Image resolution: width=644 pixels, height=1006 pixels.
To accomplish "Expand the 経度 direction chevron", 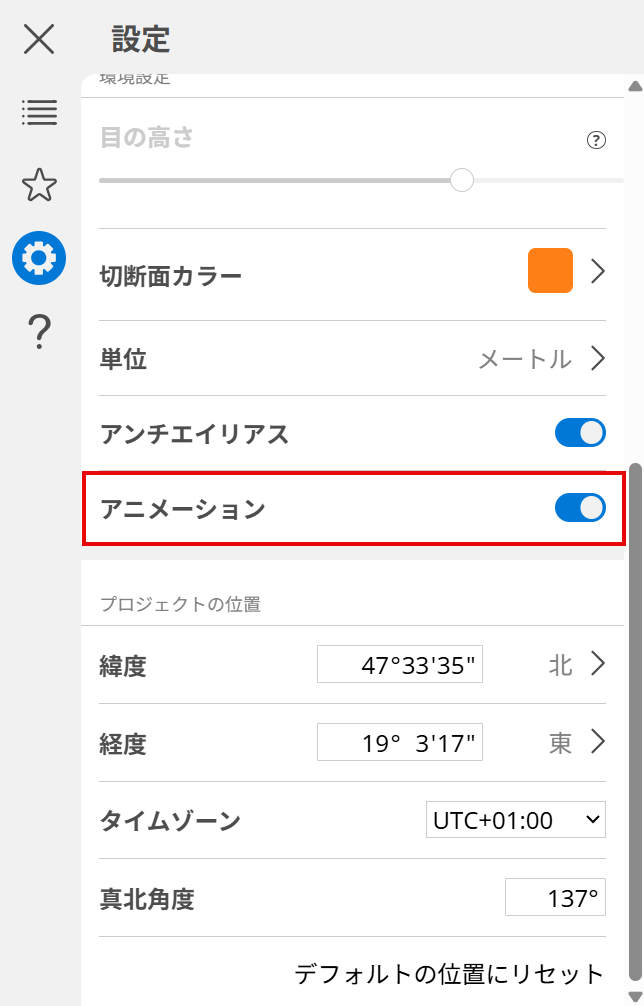I will pos(598,741).
